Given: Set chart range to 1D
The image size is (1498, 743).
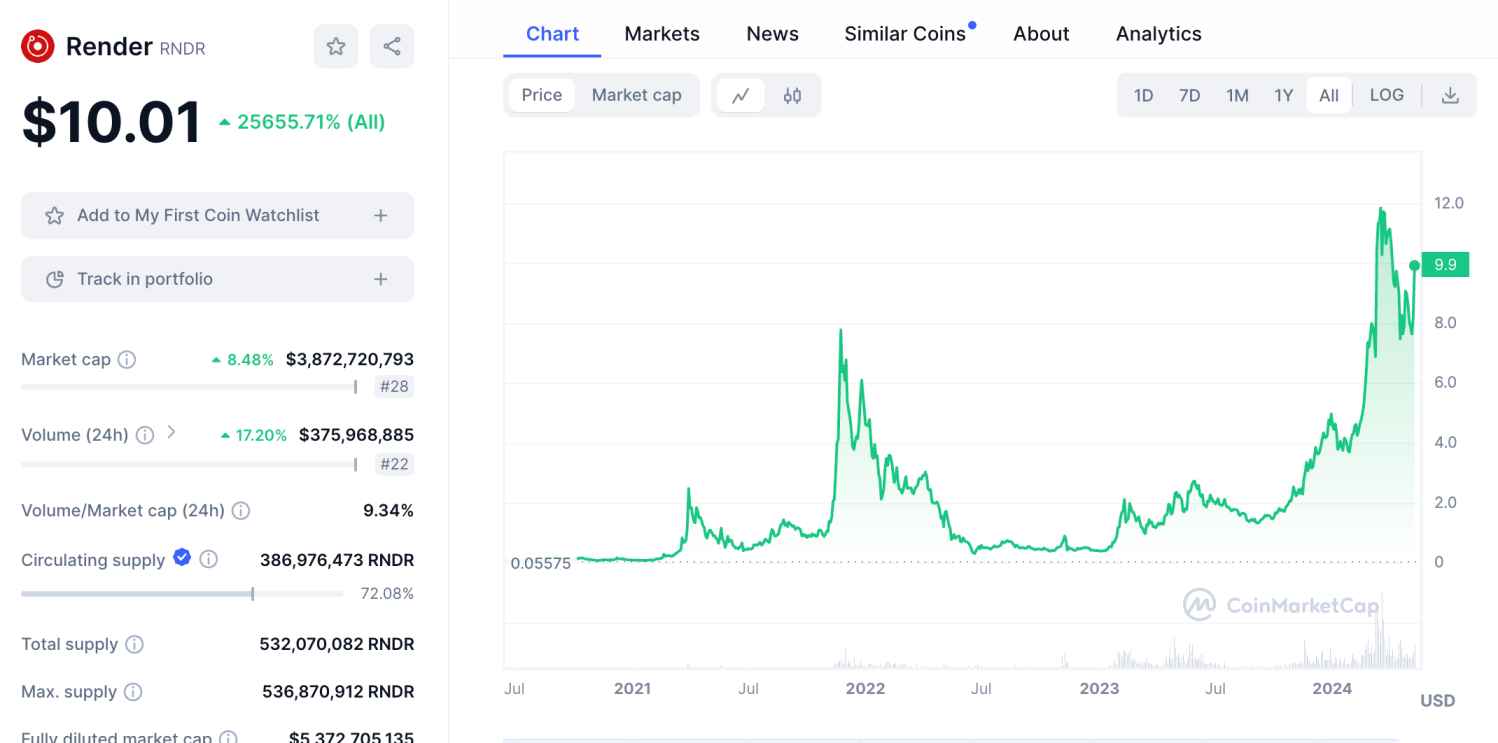Looking at the screenshot, I should 1143,96.
